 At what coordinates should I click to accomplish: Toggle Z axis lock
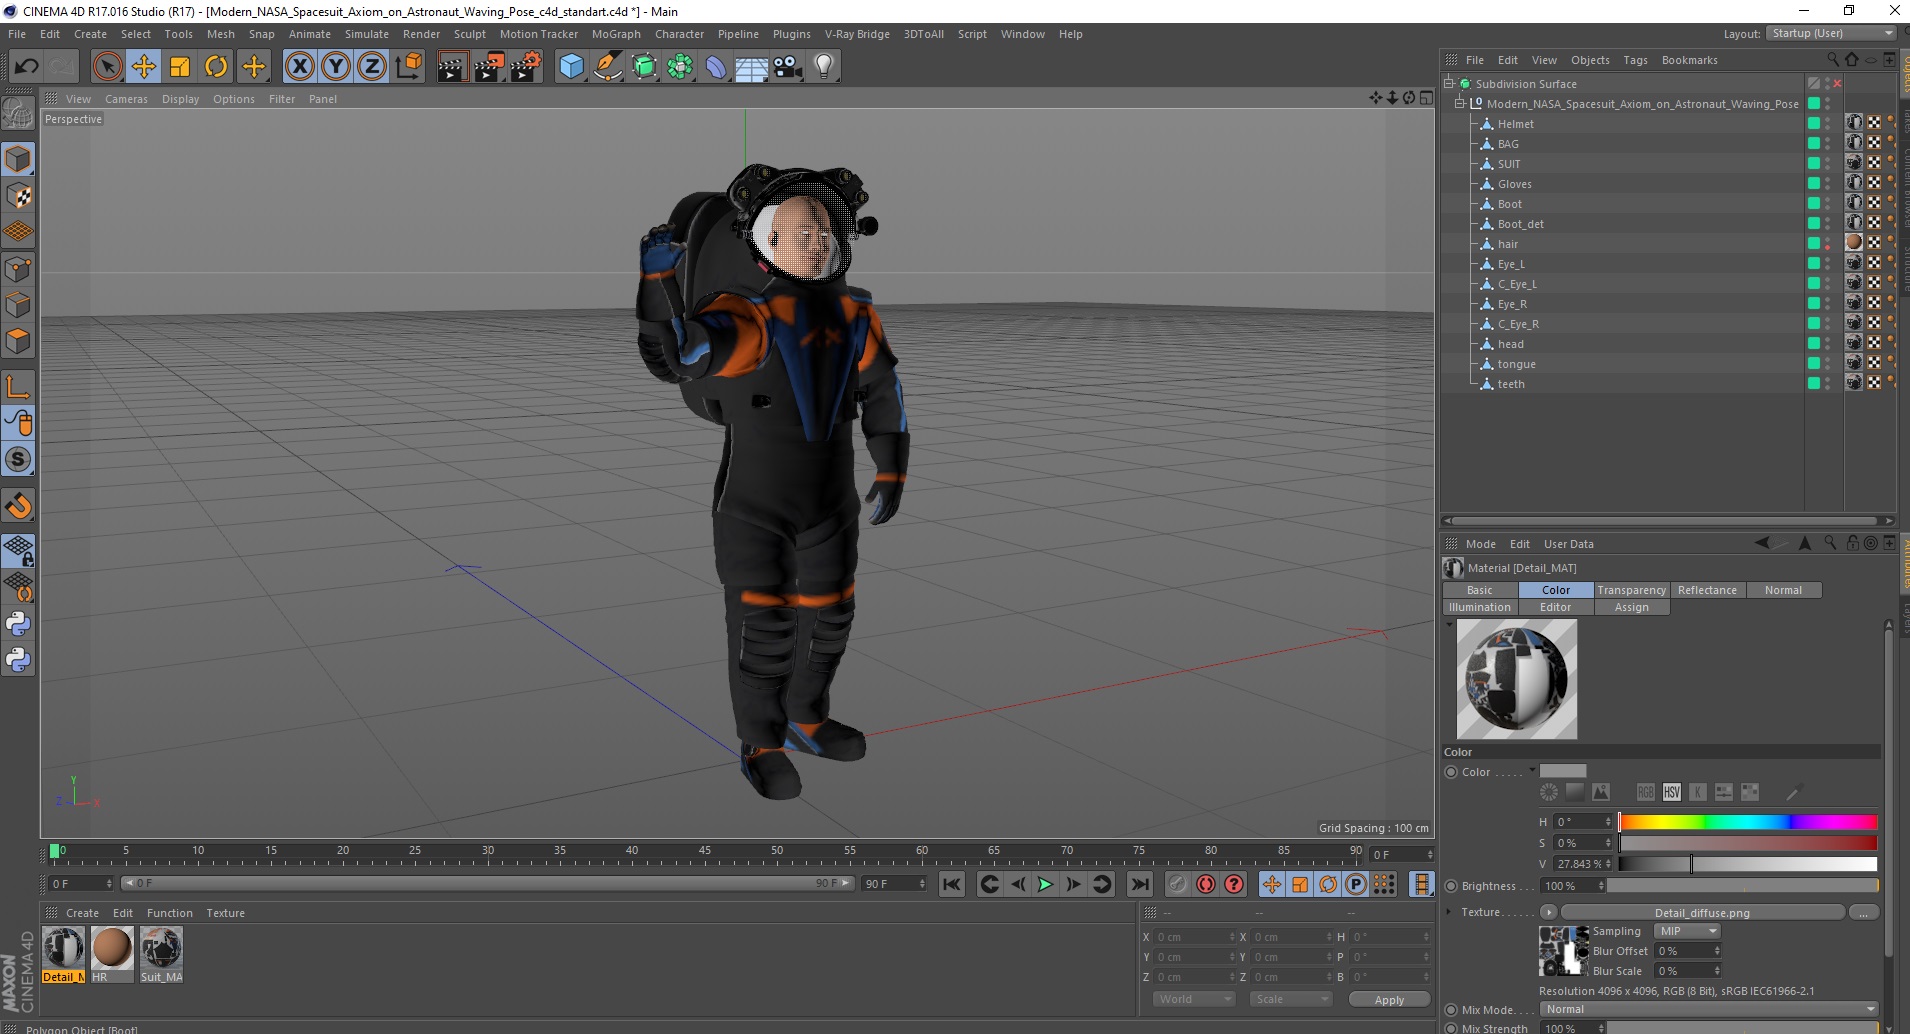(x=372, y=67)
